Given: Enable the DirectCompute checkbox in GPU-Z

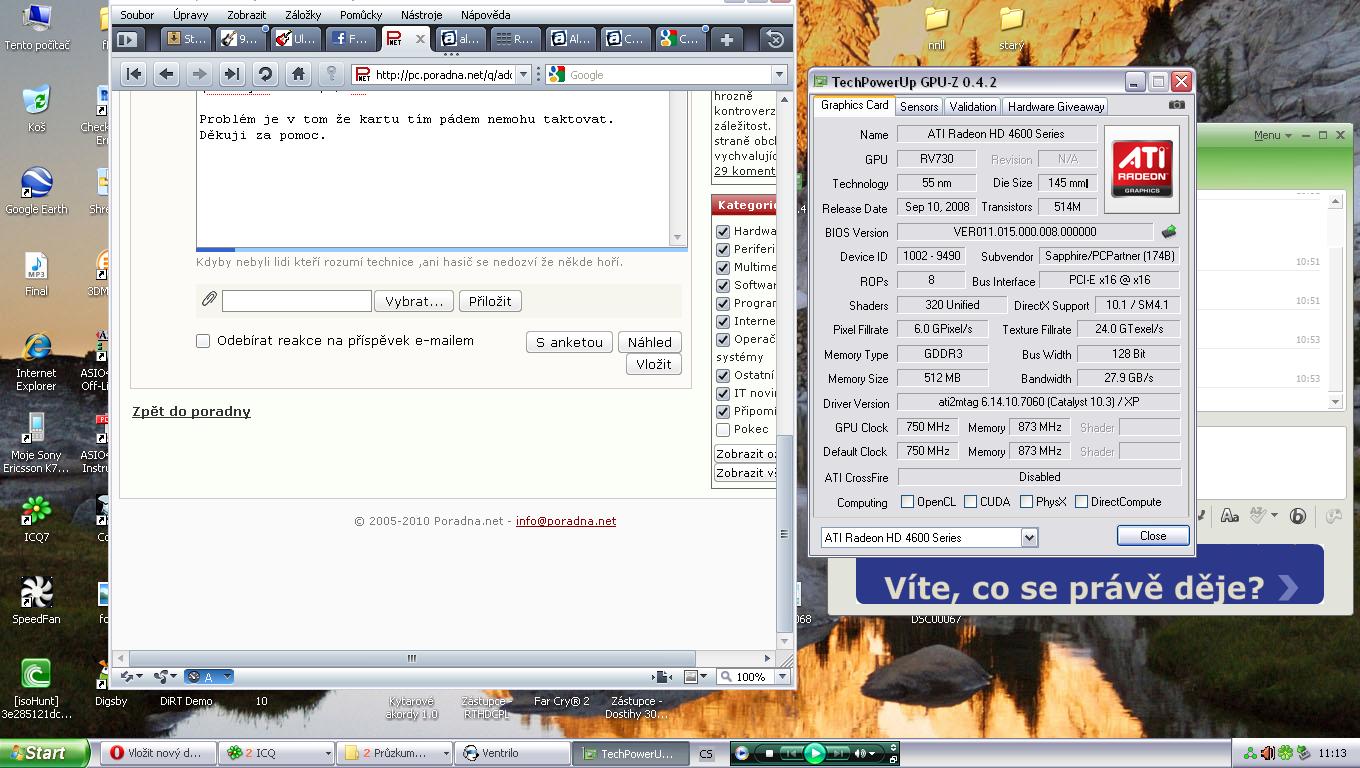Looking at the screenshot, I should coord(1081,502).
